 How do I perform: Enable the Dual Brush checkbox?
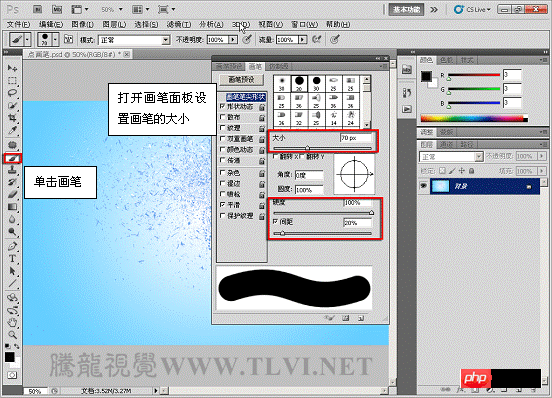pyautogui.click(x=222, y=139)
